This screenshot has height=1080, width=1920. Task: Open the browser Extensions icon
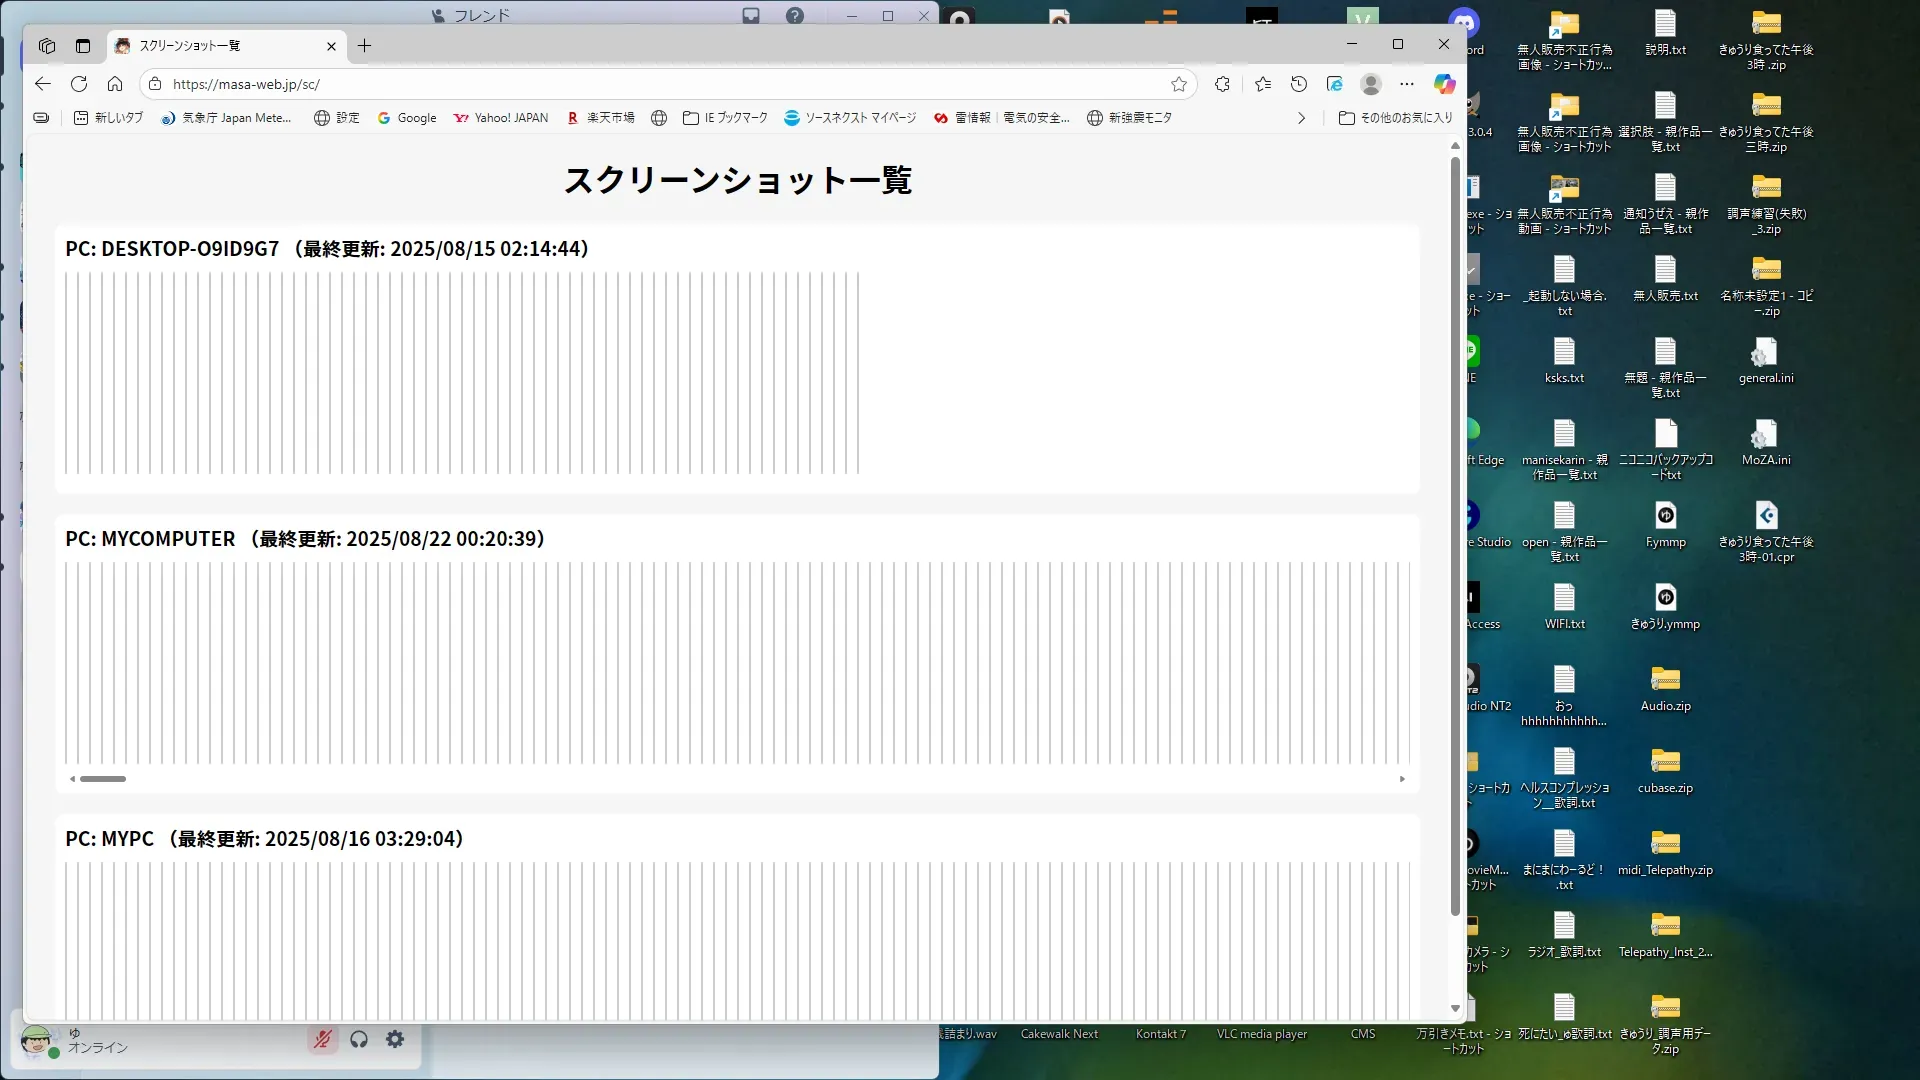coord(1222,84)
